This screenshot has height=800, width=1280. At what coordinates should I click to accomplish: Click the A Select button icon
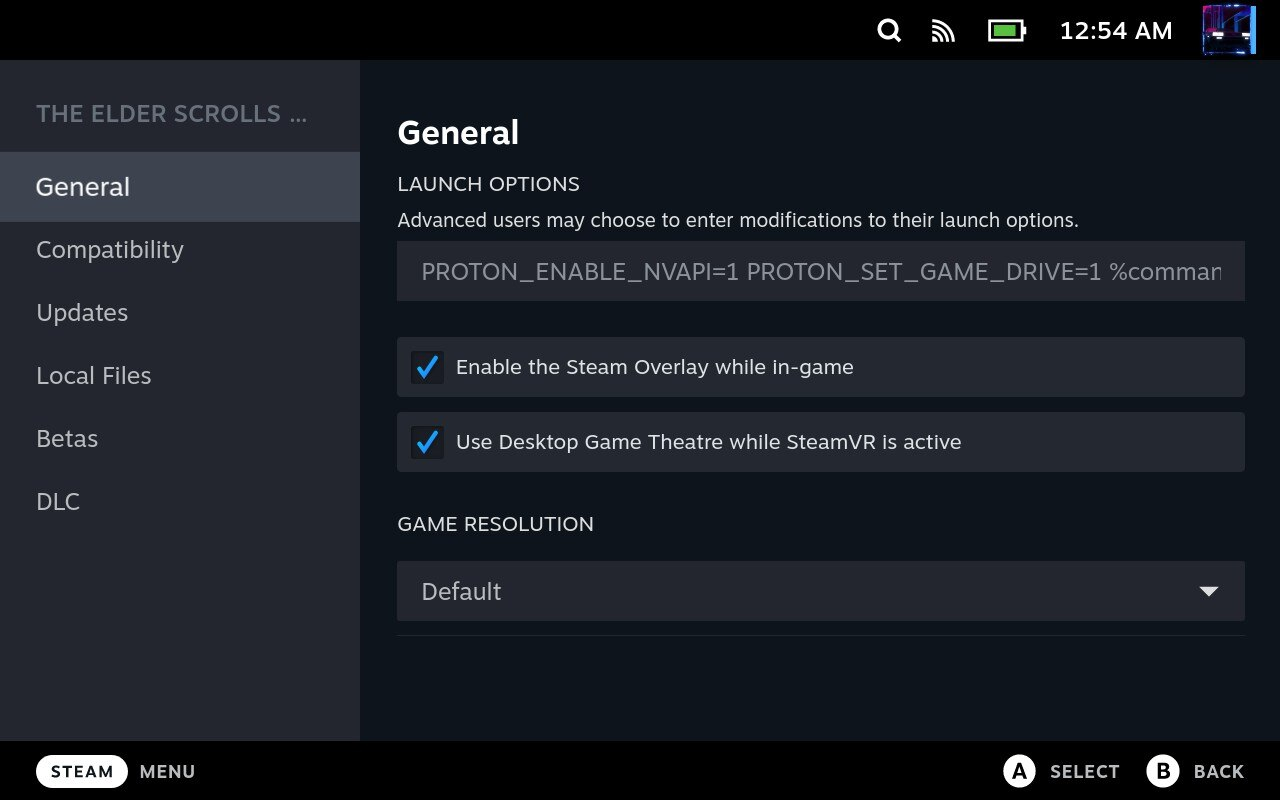pyautogui.click(x=1018, y=771)
